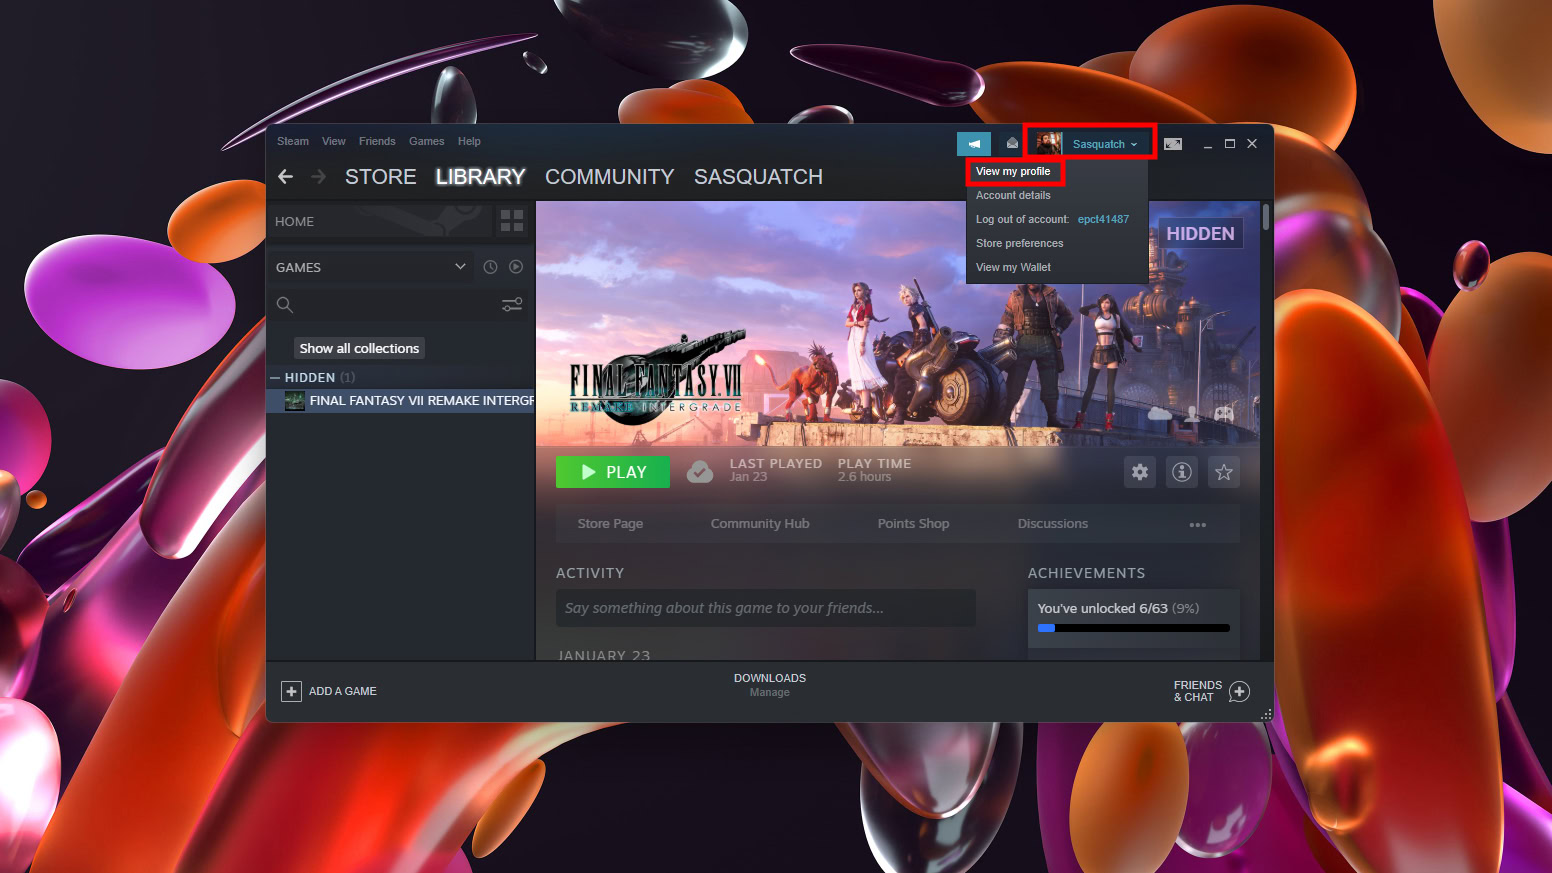The image size is (1552, 873).
Task: Click the library search magnifier icon
Action: (x=285, y=305)
